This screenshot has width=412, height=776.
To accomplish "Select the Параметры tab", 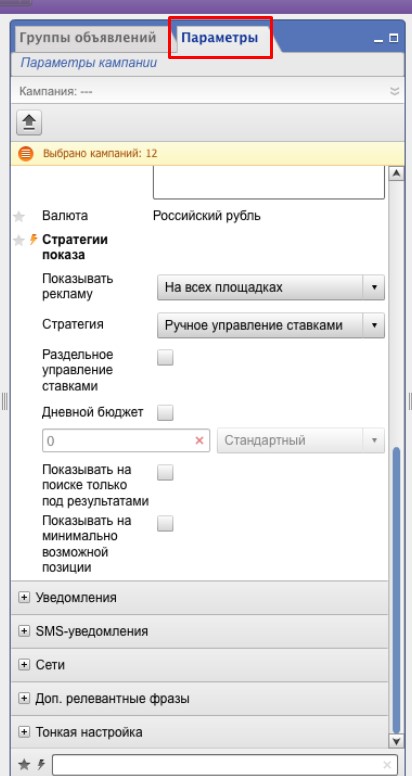I will 220,38.
